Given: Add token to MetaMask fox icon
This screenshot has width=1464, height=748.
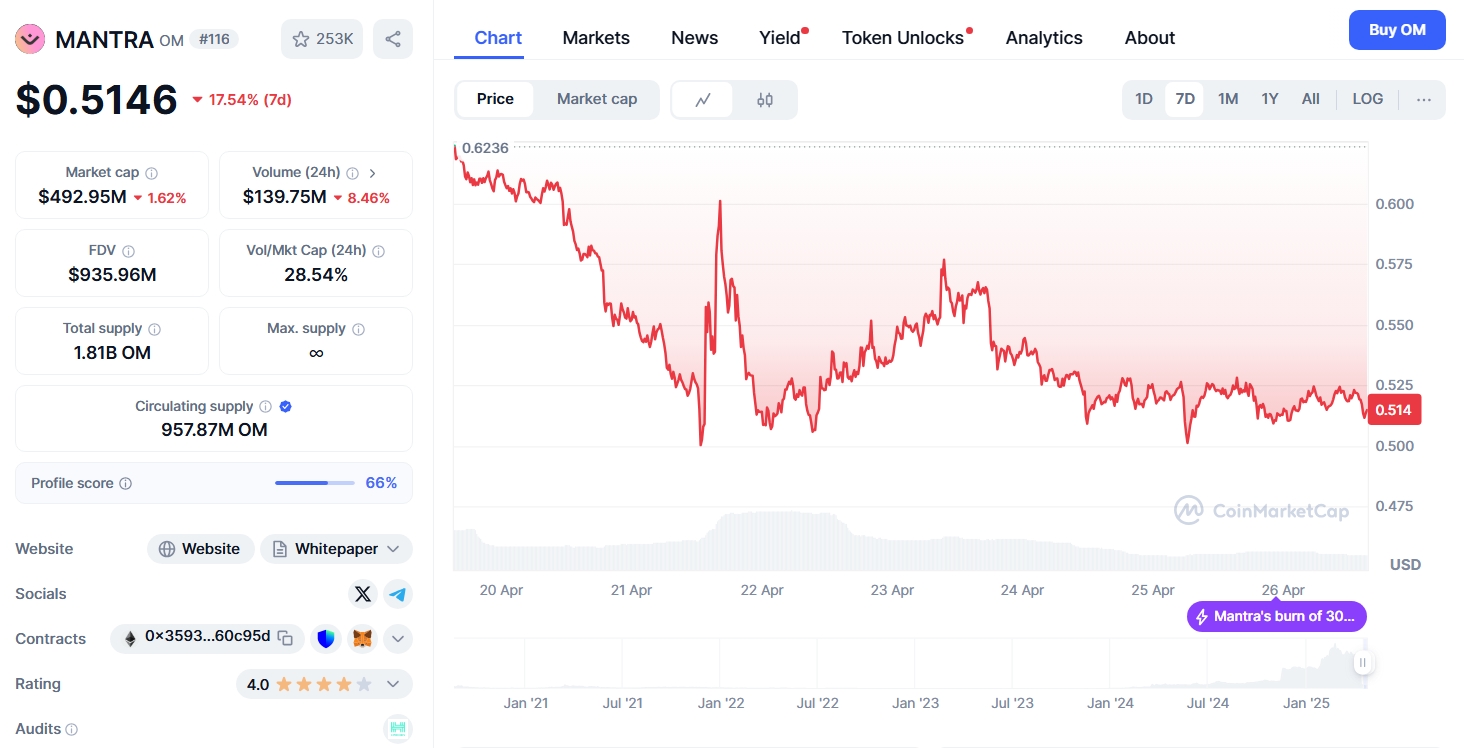Looking at the screenshot, I should 362,638.
